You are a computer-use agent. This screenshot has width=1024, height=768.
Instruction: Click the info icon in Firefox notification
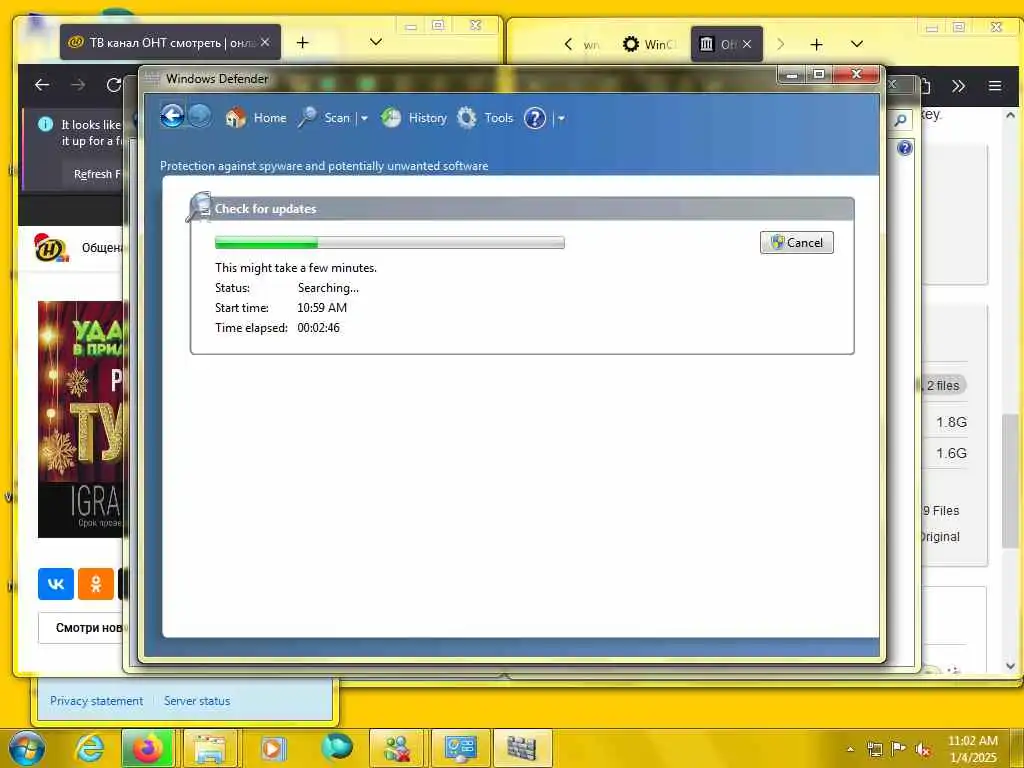pos(45,124)
